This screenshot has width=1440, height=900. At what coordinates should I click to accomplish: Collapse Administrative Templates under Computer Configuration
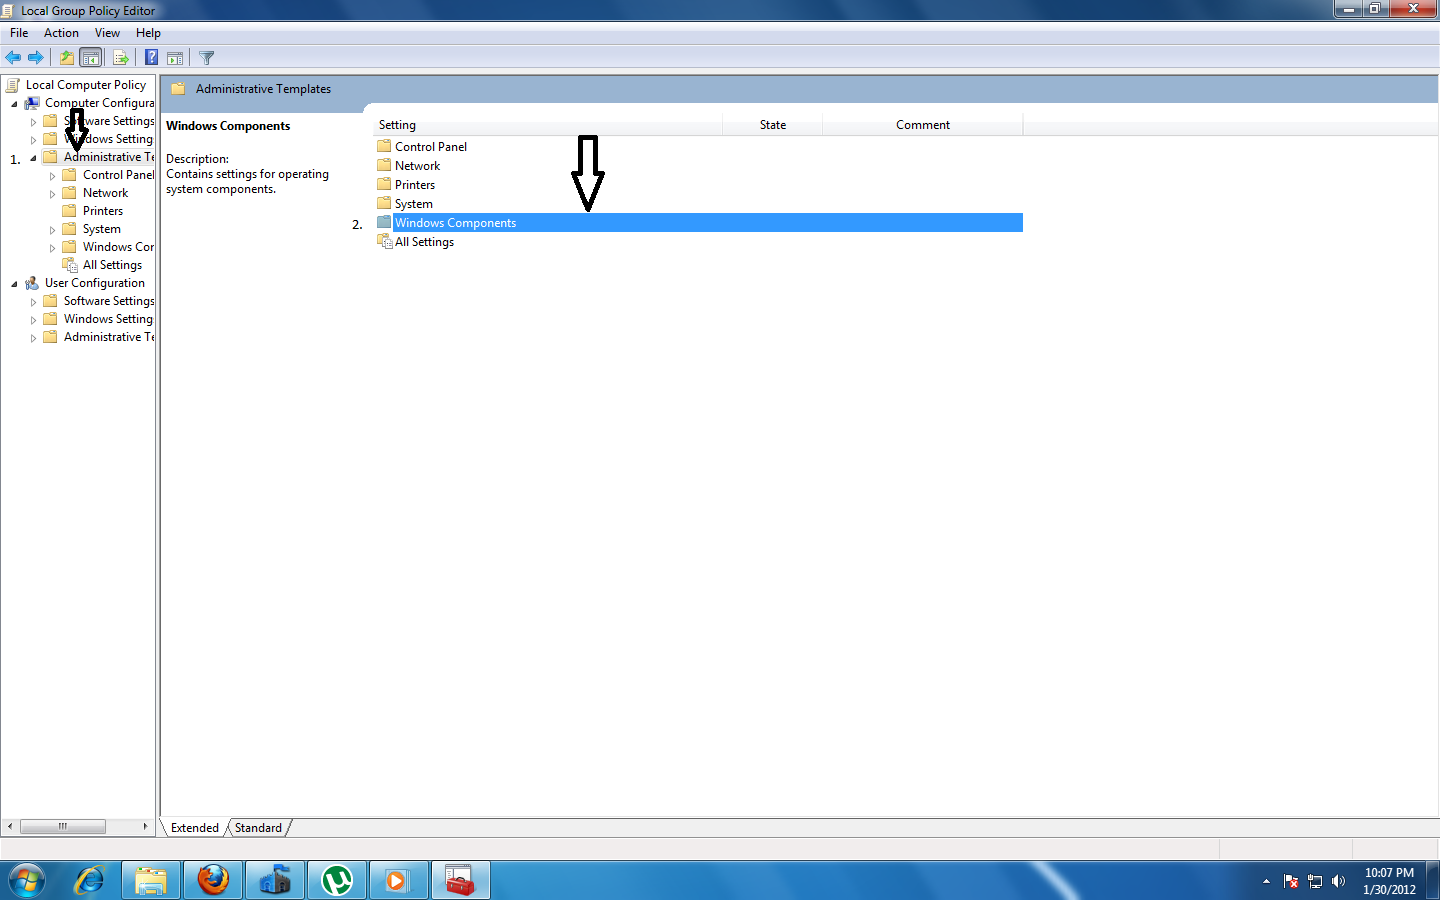(x=33, y=158)
